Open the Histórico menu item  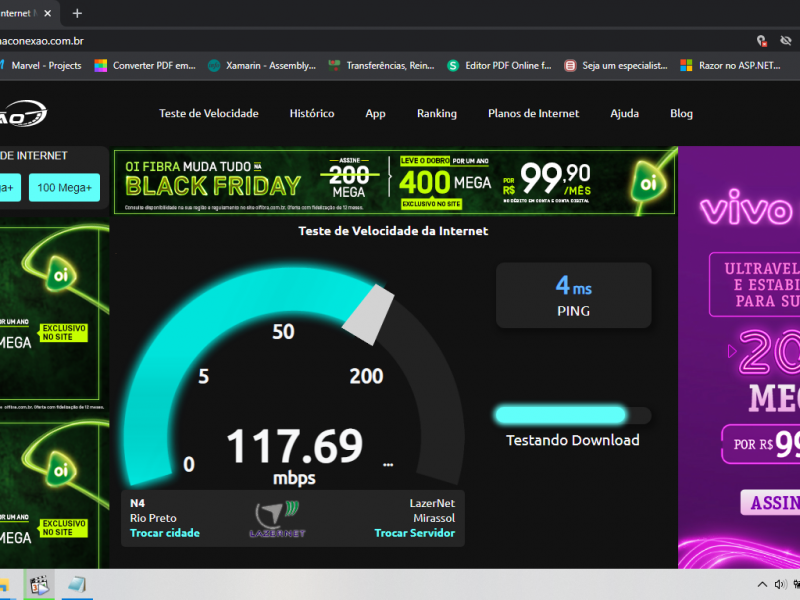pyautogui.click(x=312, y=113)
